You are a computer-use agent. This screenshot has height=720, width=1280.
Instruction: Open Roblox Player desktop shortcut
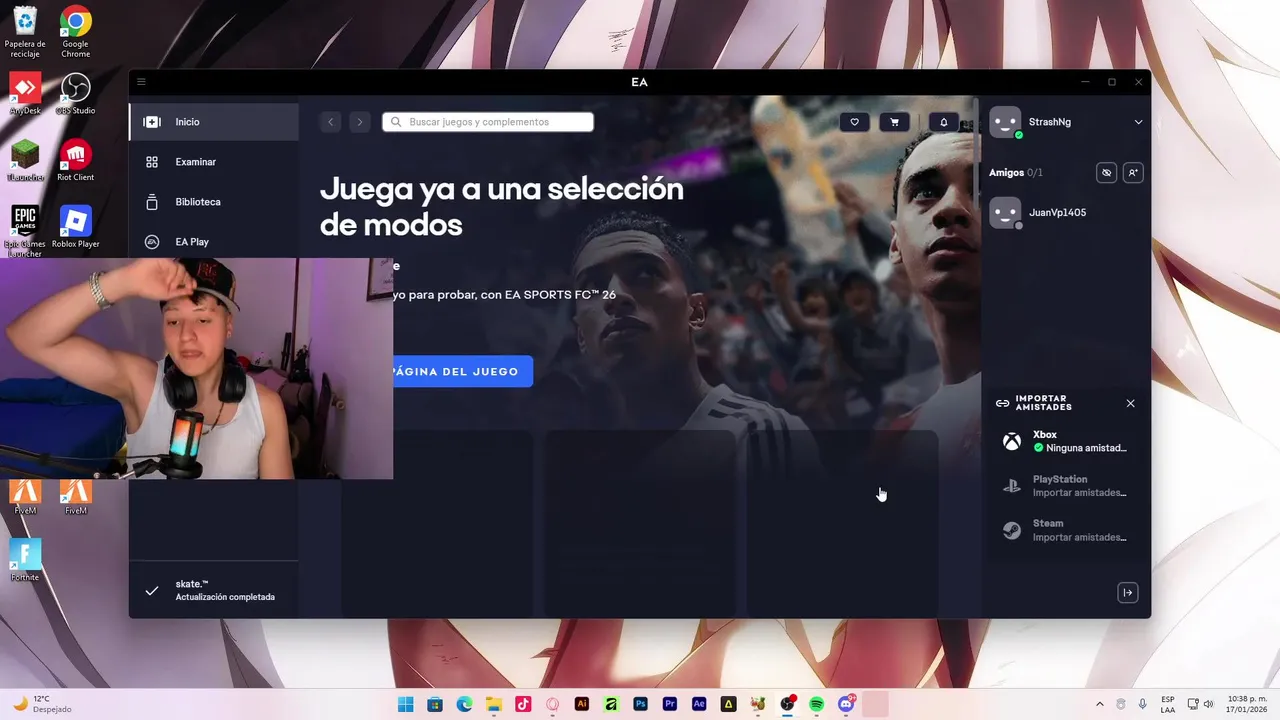76,227
